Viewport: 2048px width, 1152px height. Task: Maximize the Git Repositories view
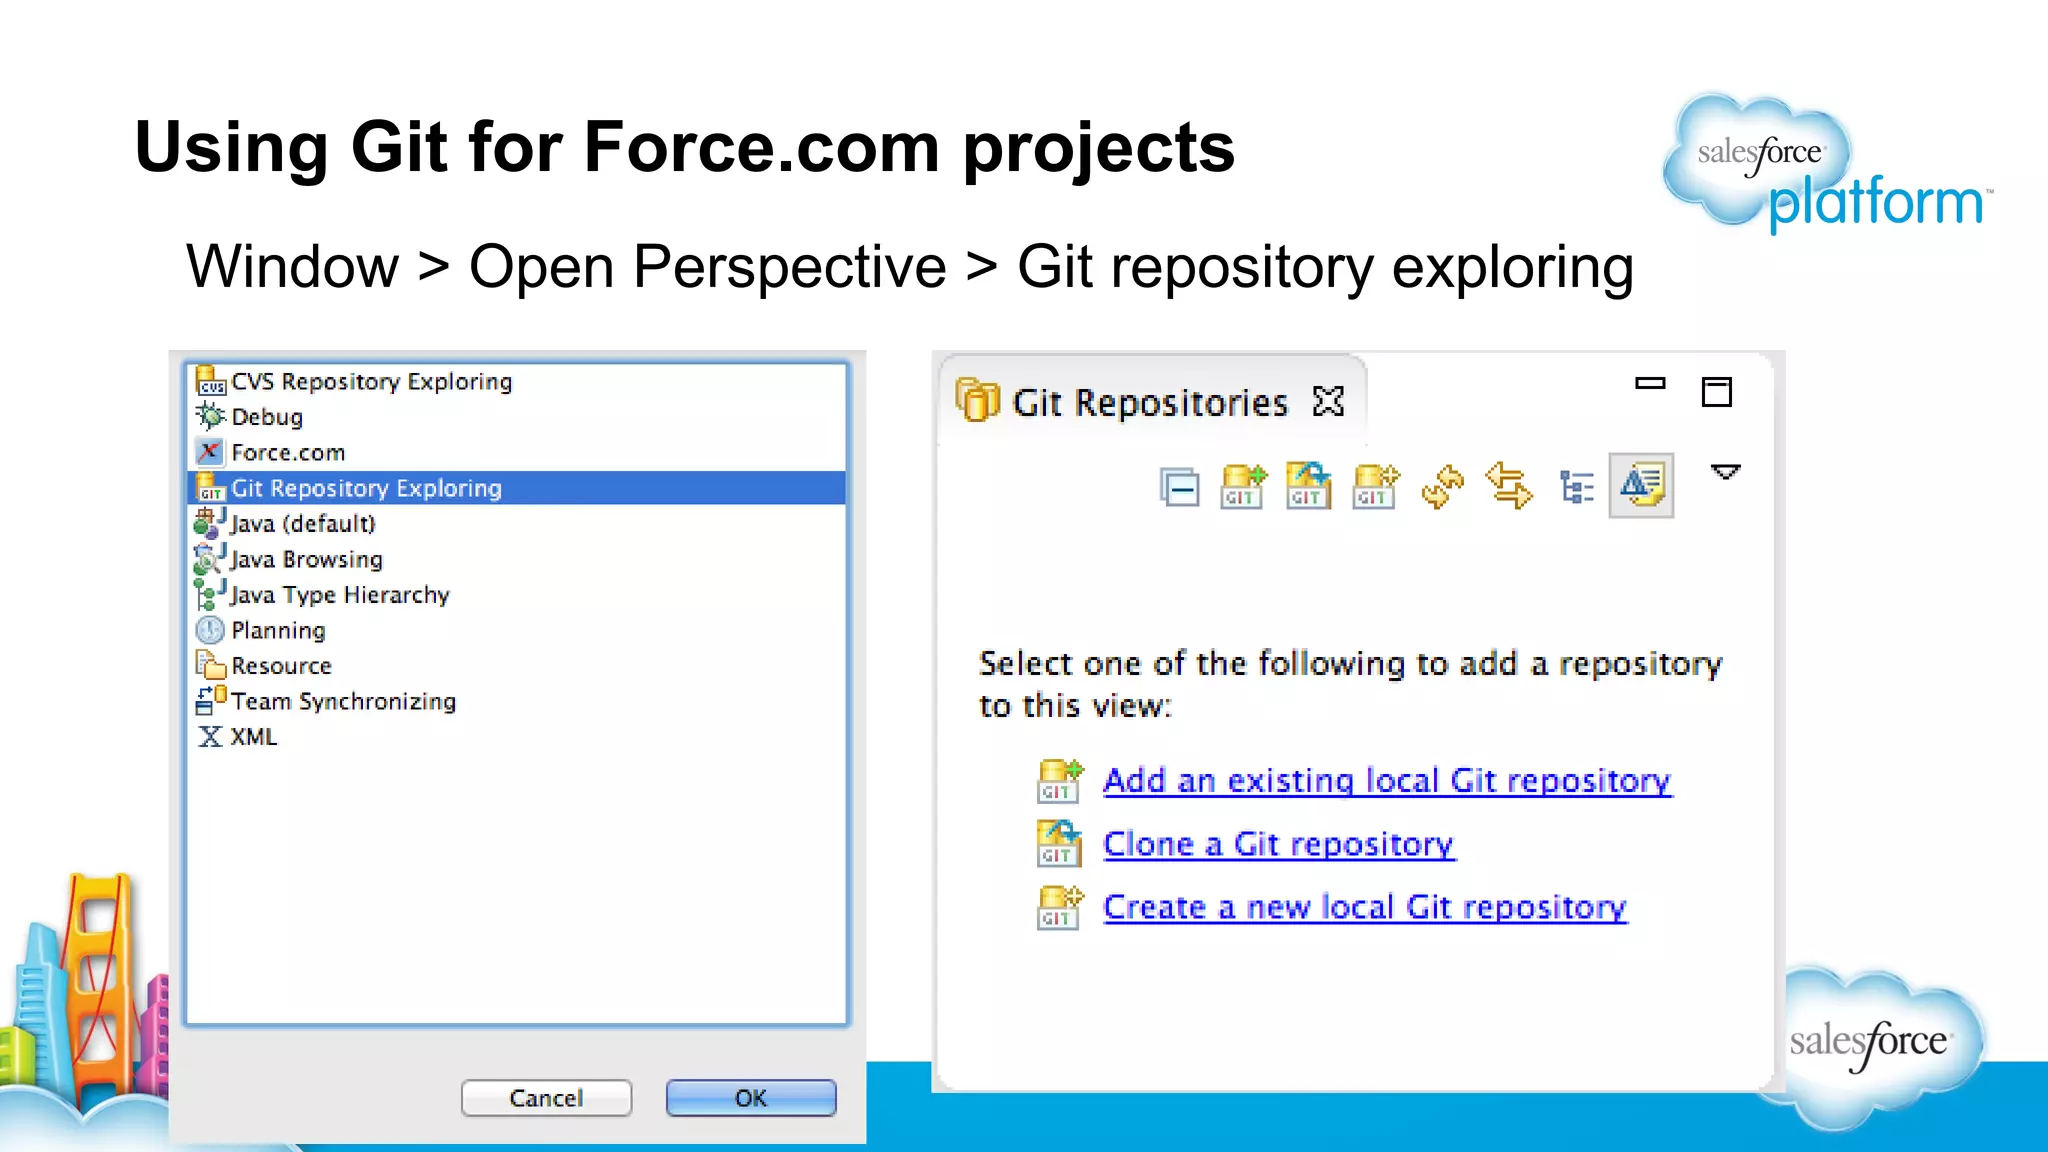1717,391
